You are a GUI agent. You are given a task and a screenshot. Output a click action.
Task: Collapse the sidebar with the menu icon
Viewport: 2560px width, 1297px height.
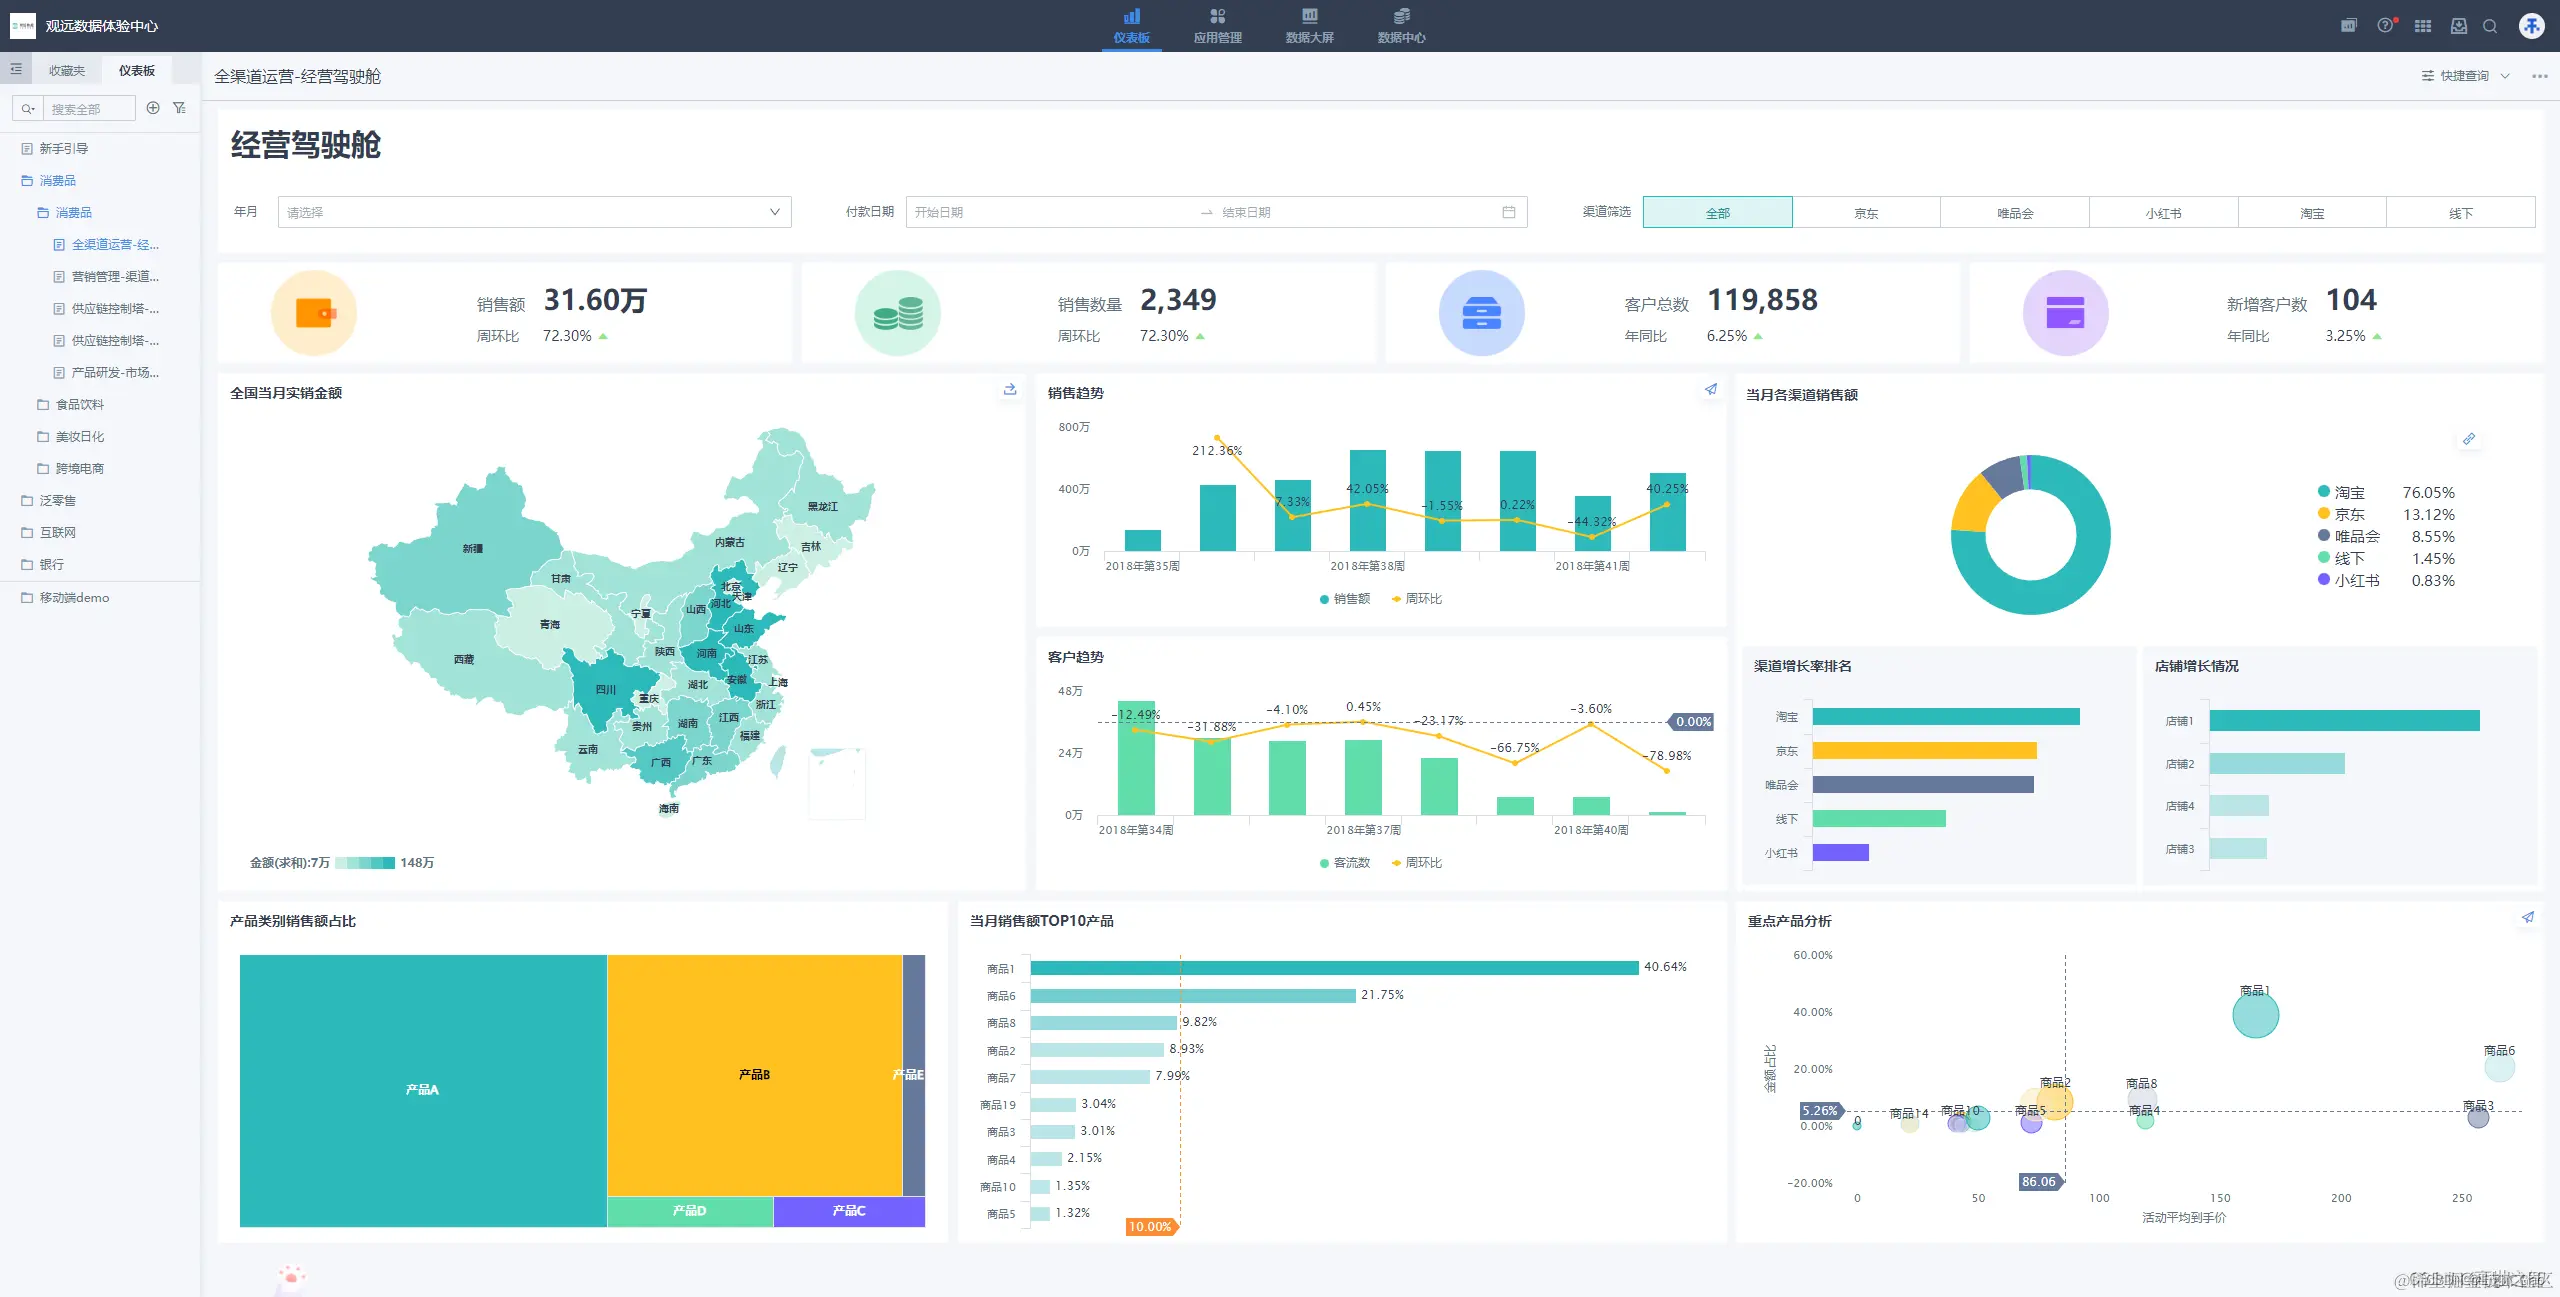[x=16, y=70]
